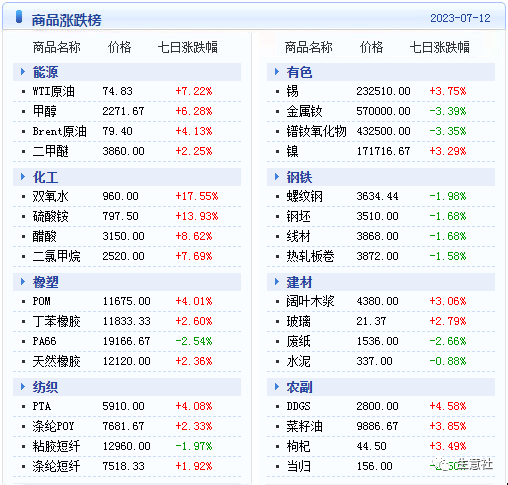Select the 二氯甲烷 commodity
Image resolution: width=508 pixels, height=485 pixels.
click(x=56, y=256)
